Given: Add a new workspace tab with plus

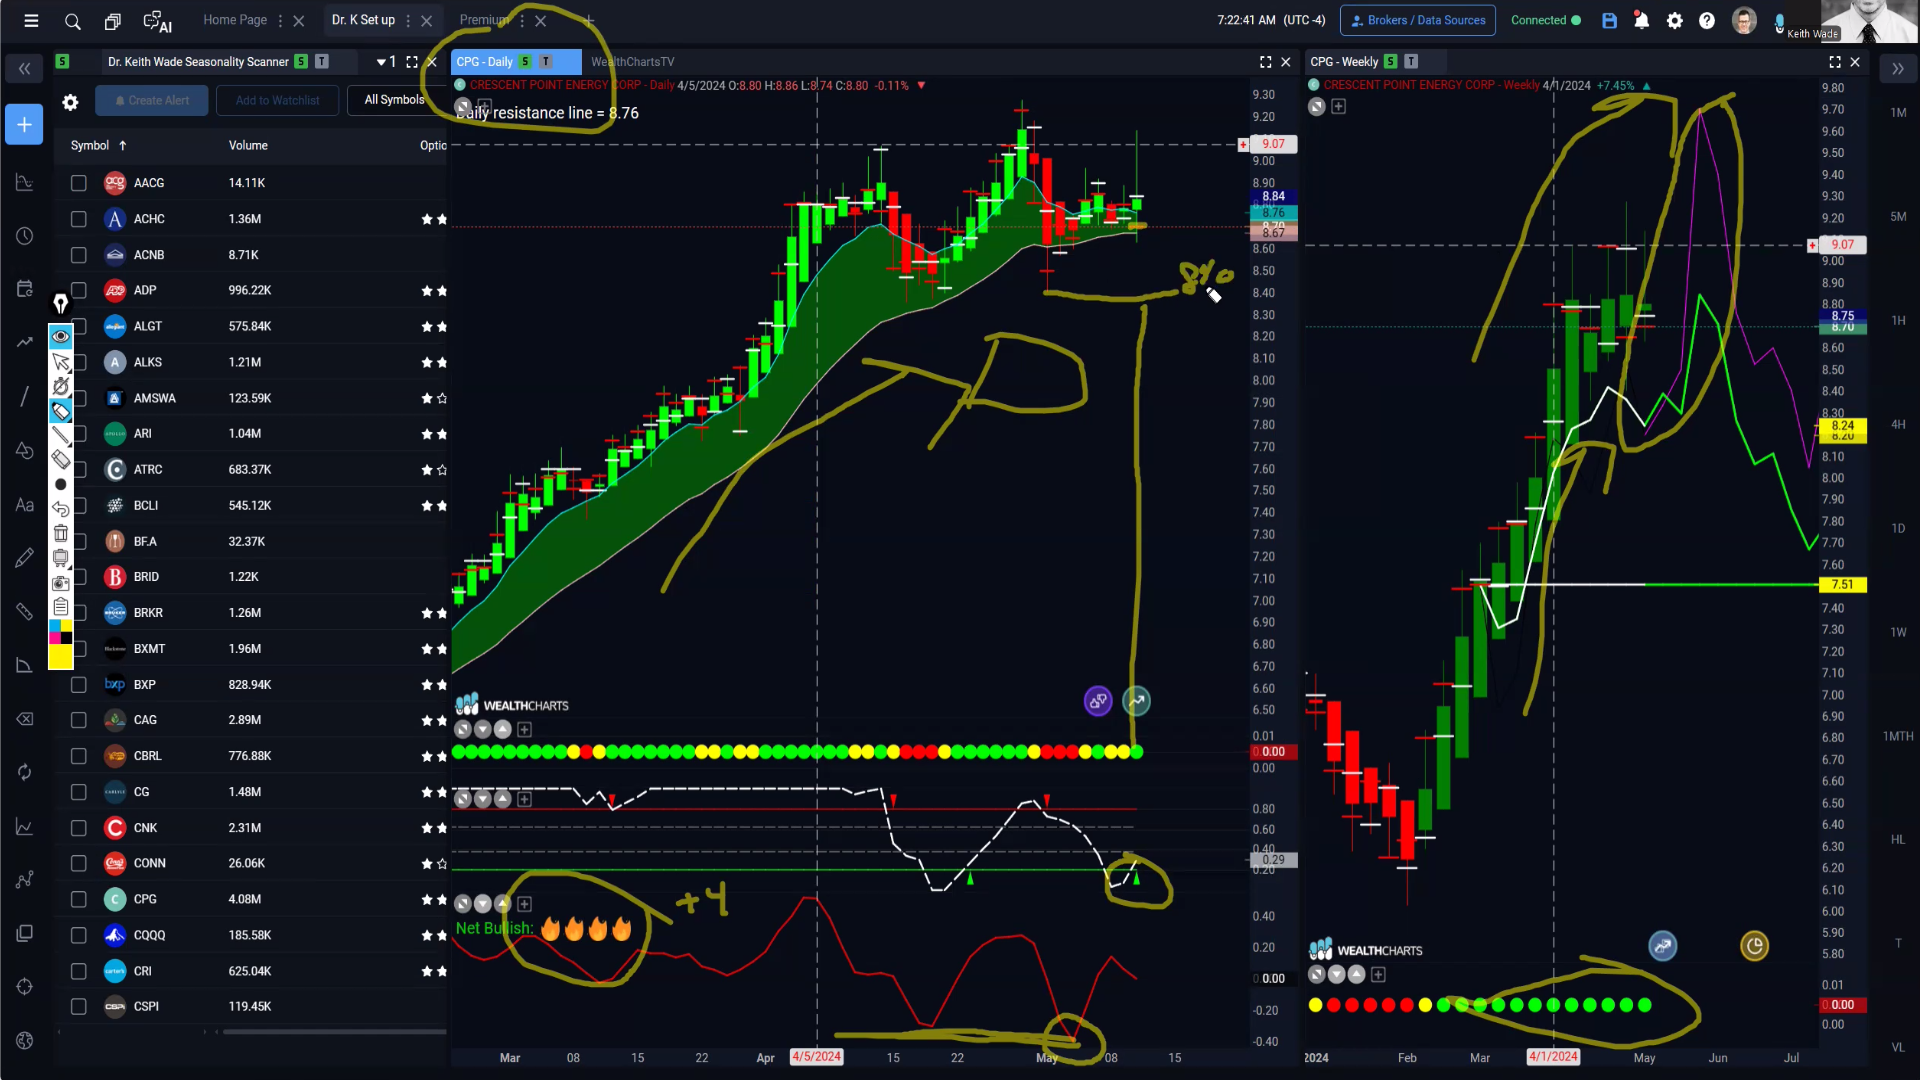Looking at the screenshot, I should (588, 20).
